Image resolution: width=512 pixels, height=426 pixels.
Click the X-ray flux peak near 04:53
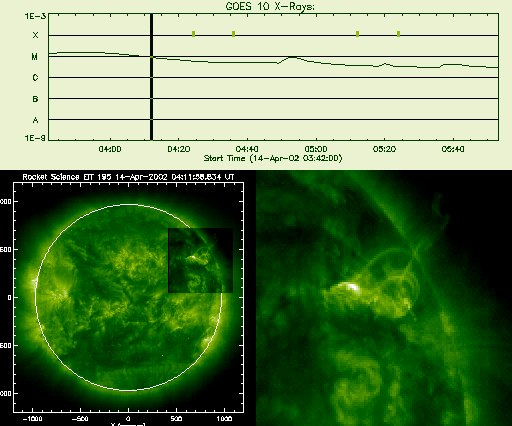pyautogui.click(x=292, y=57)
